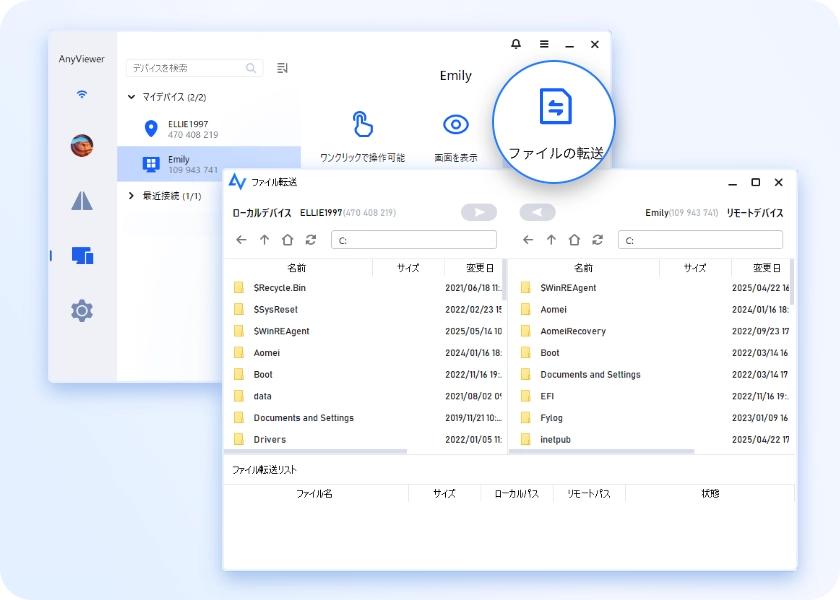Select the devices monitor icon in sidebar
The image size is (840, 600).
click(82, 256)
